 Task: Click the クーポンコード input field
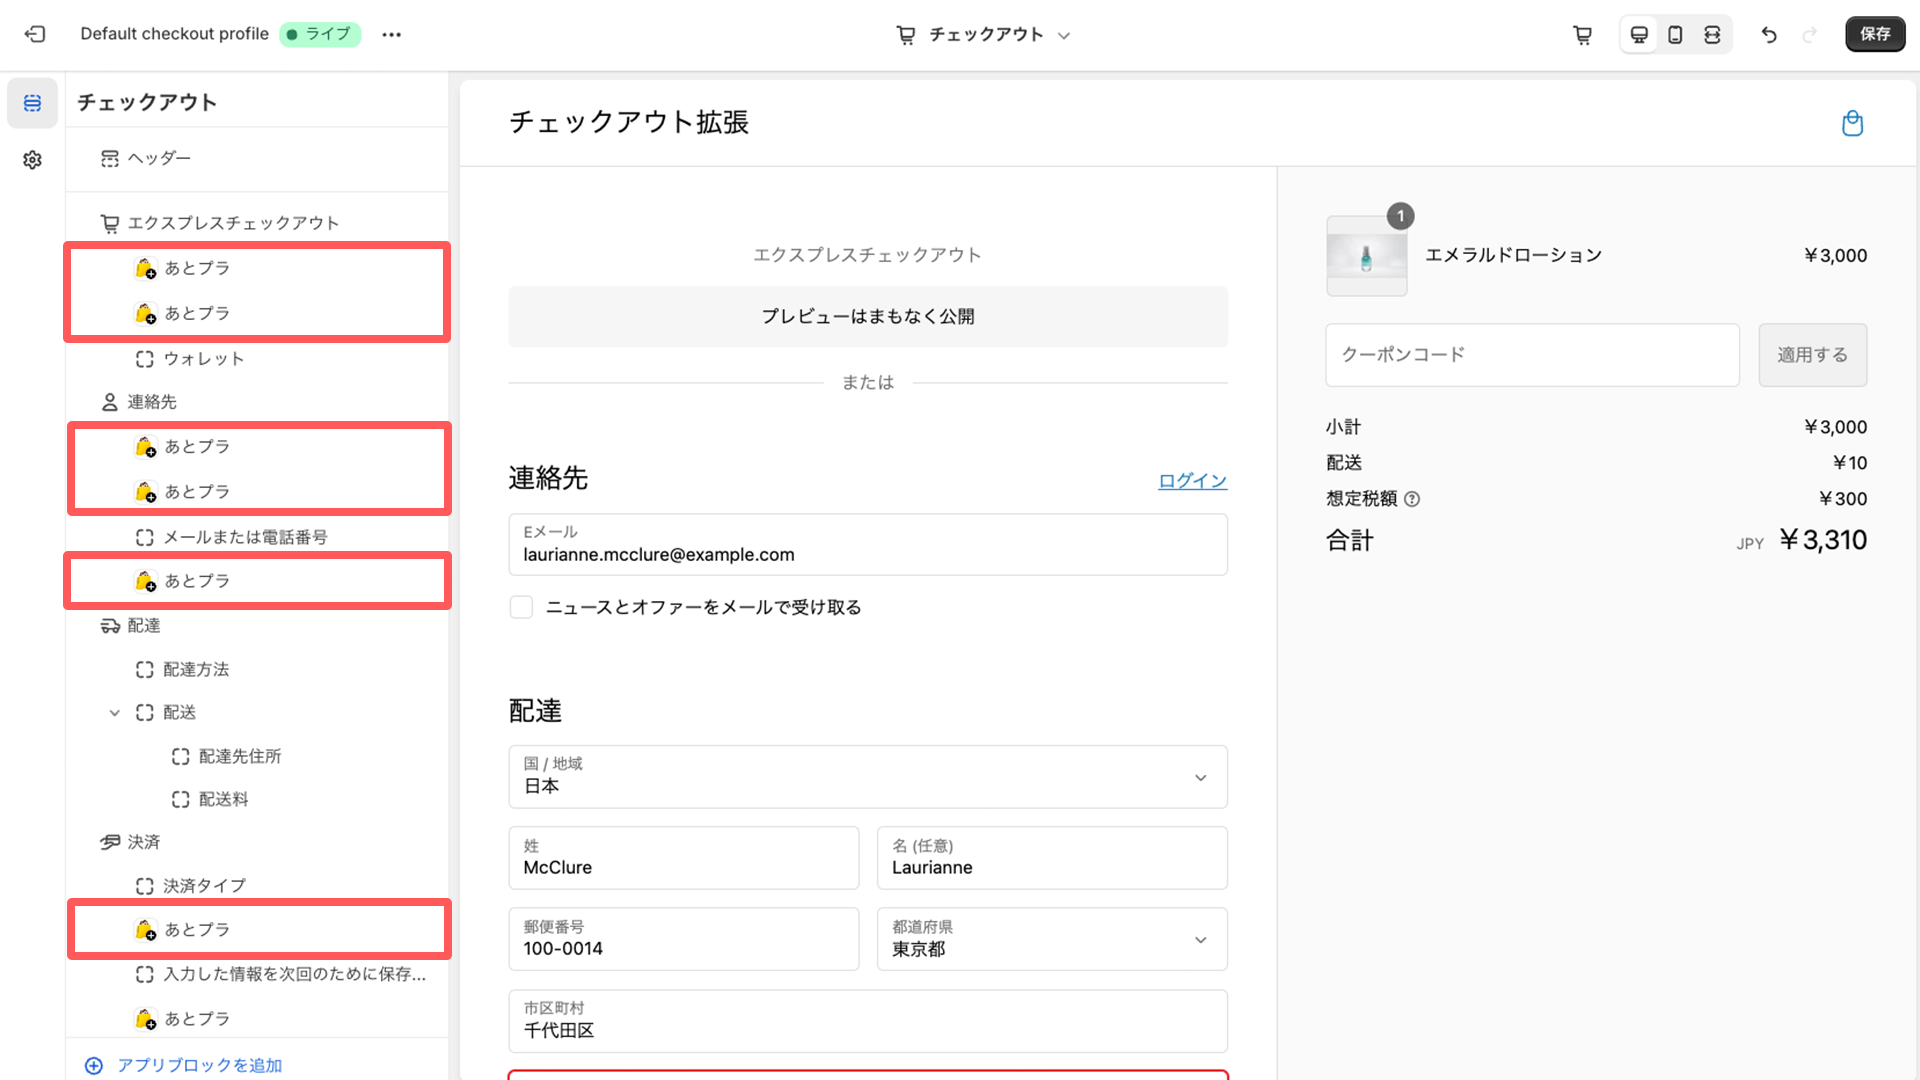(x=1532, y=355)
